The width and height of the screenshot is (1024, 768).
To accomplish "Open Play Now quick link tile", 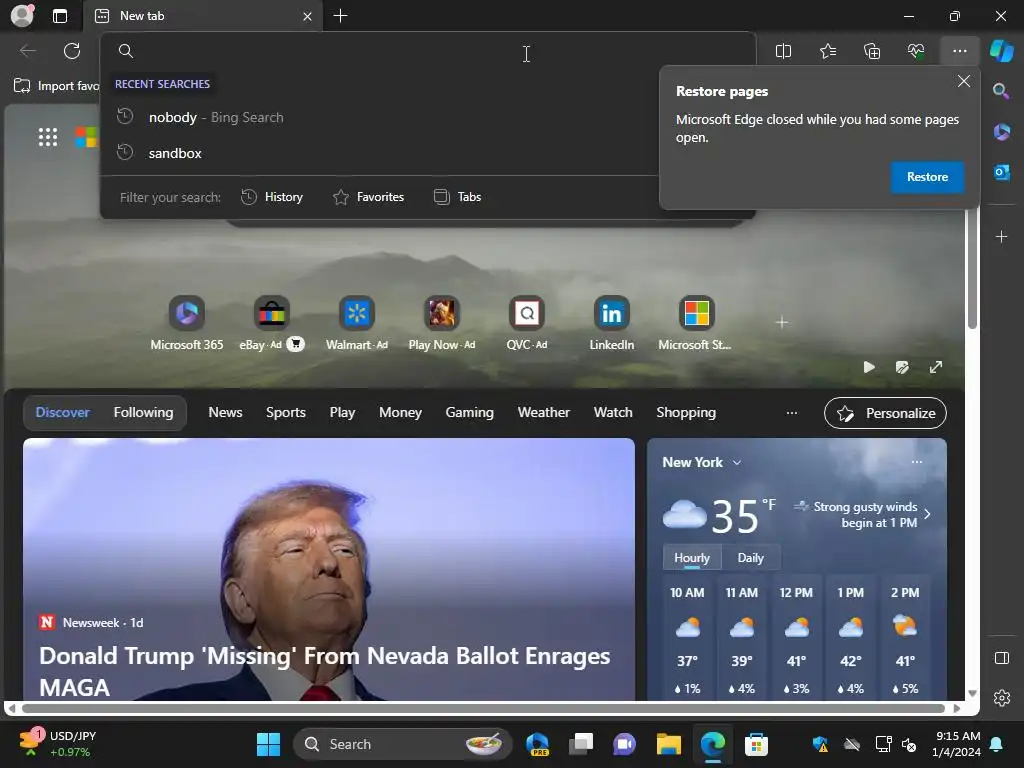I will pyautogui.click(x=441, y=324).
